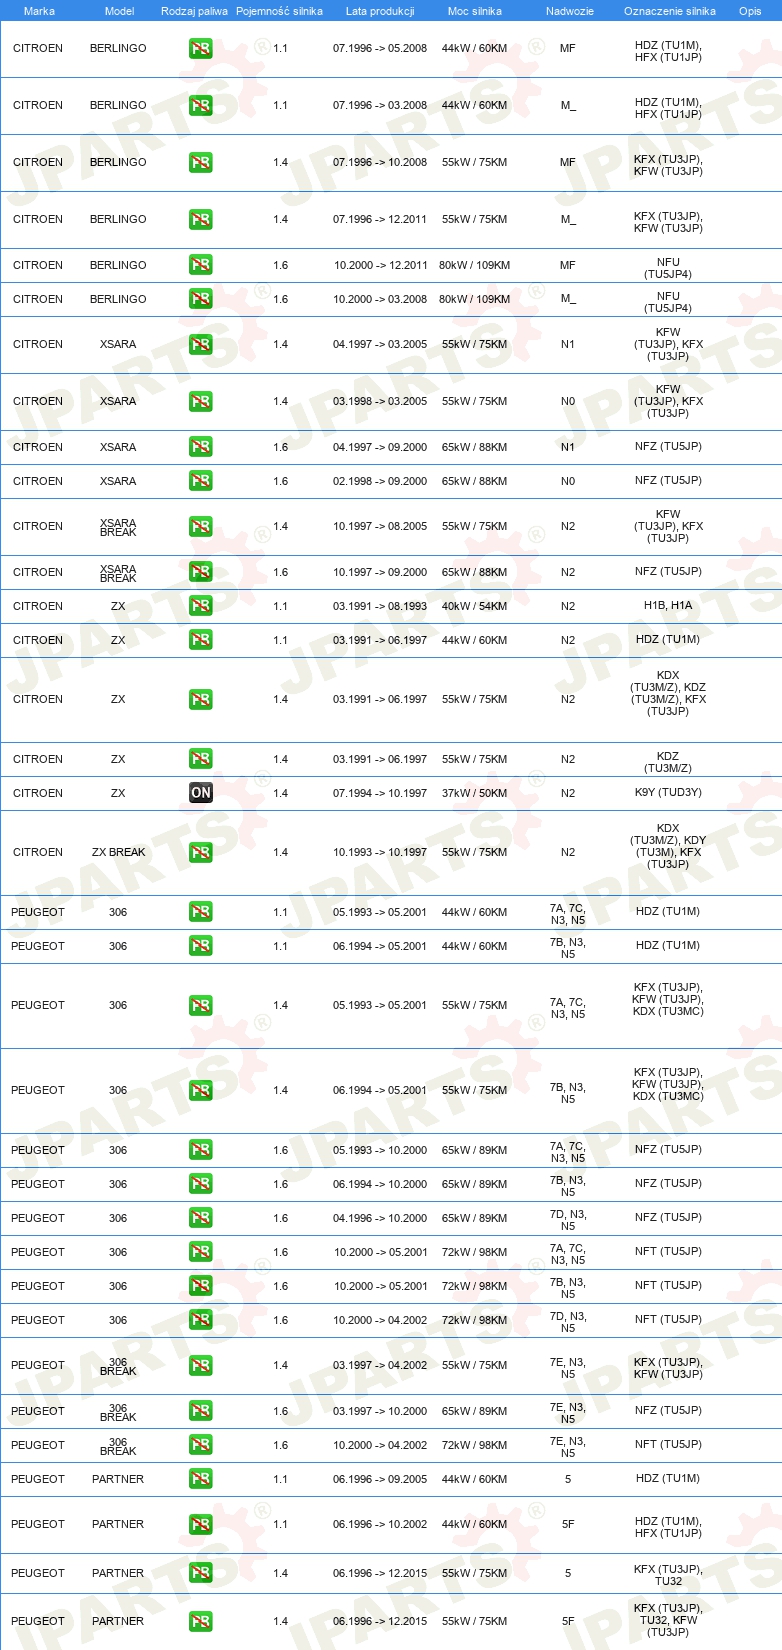Screen dimensions: 782x1650
Task: Select the KFX (TU3JP), TU32 engine cell
Action: click(668, 1575)
